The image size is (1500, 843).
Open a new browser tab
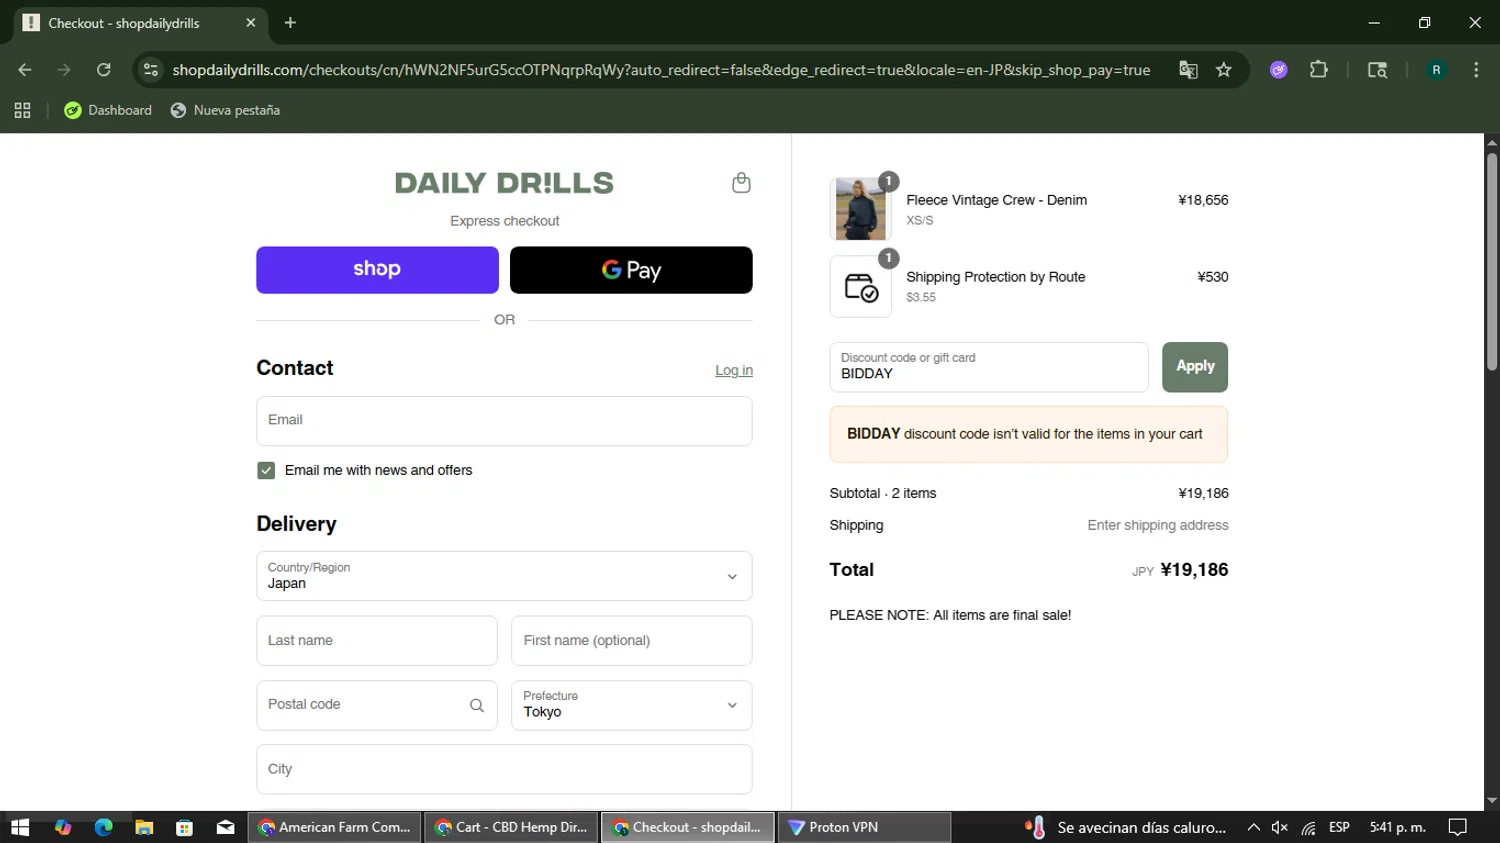[290, 23]
